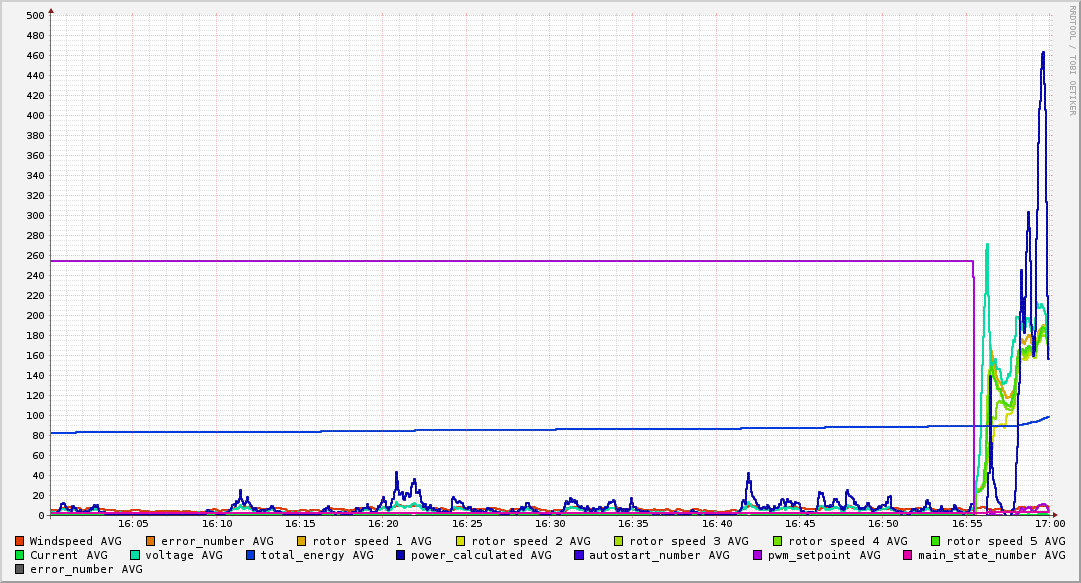1081x583 pixels.
Task: Pick the rotor speed 4 AVG legend square
Action: tap(778, 541)
